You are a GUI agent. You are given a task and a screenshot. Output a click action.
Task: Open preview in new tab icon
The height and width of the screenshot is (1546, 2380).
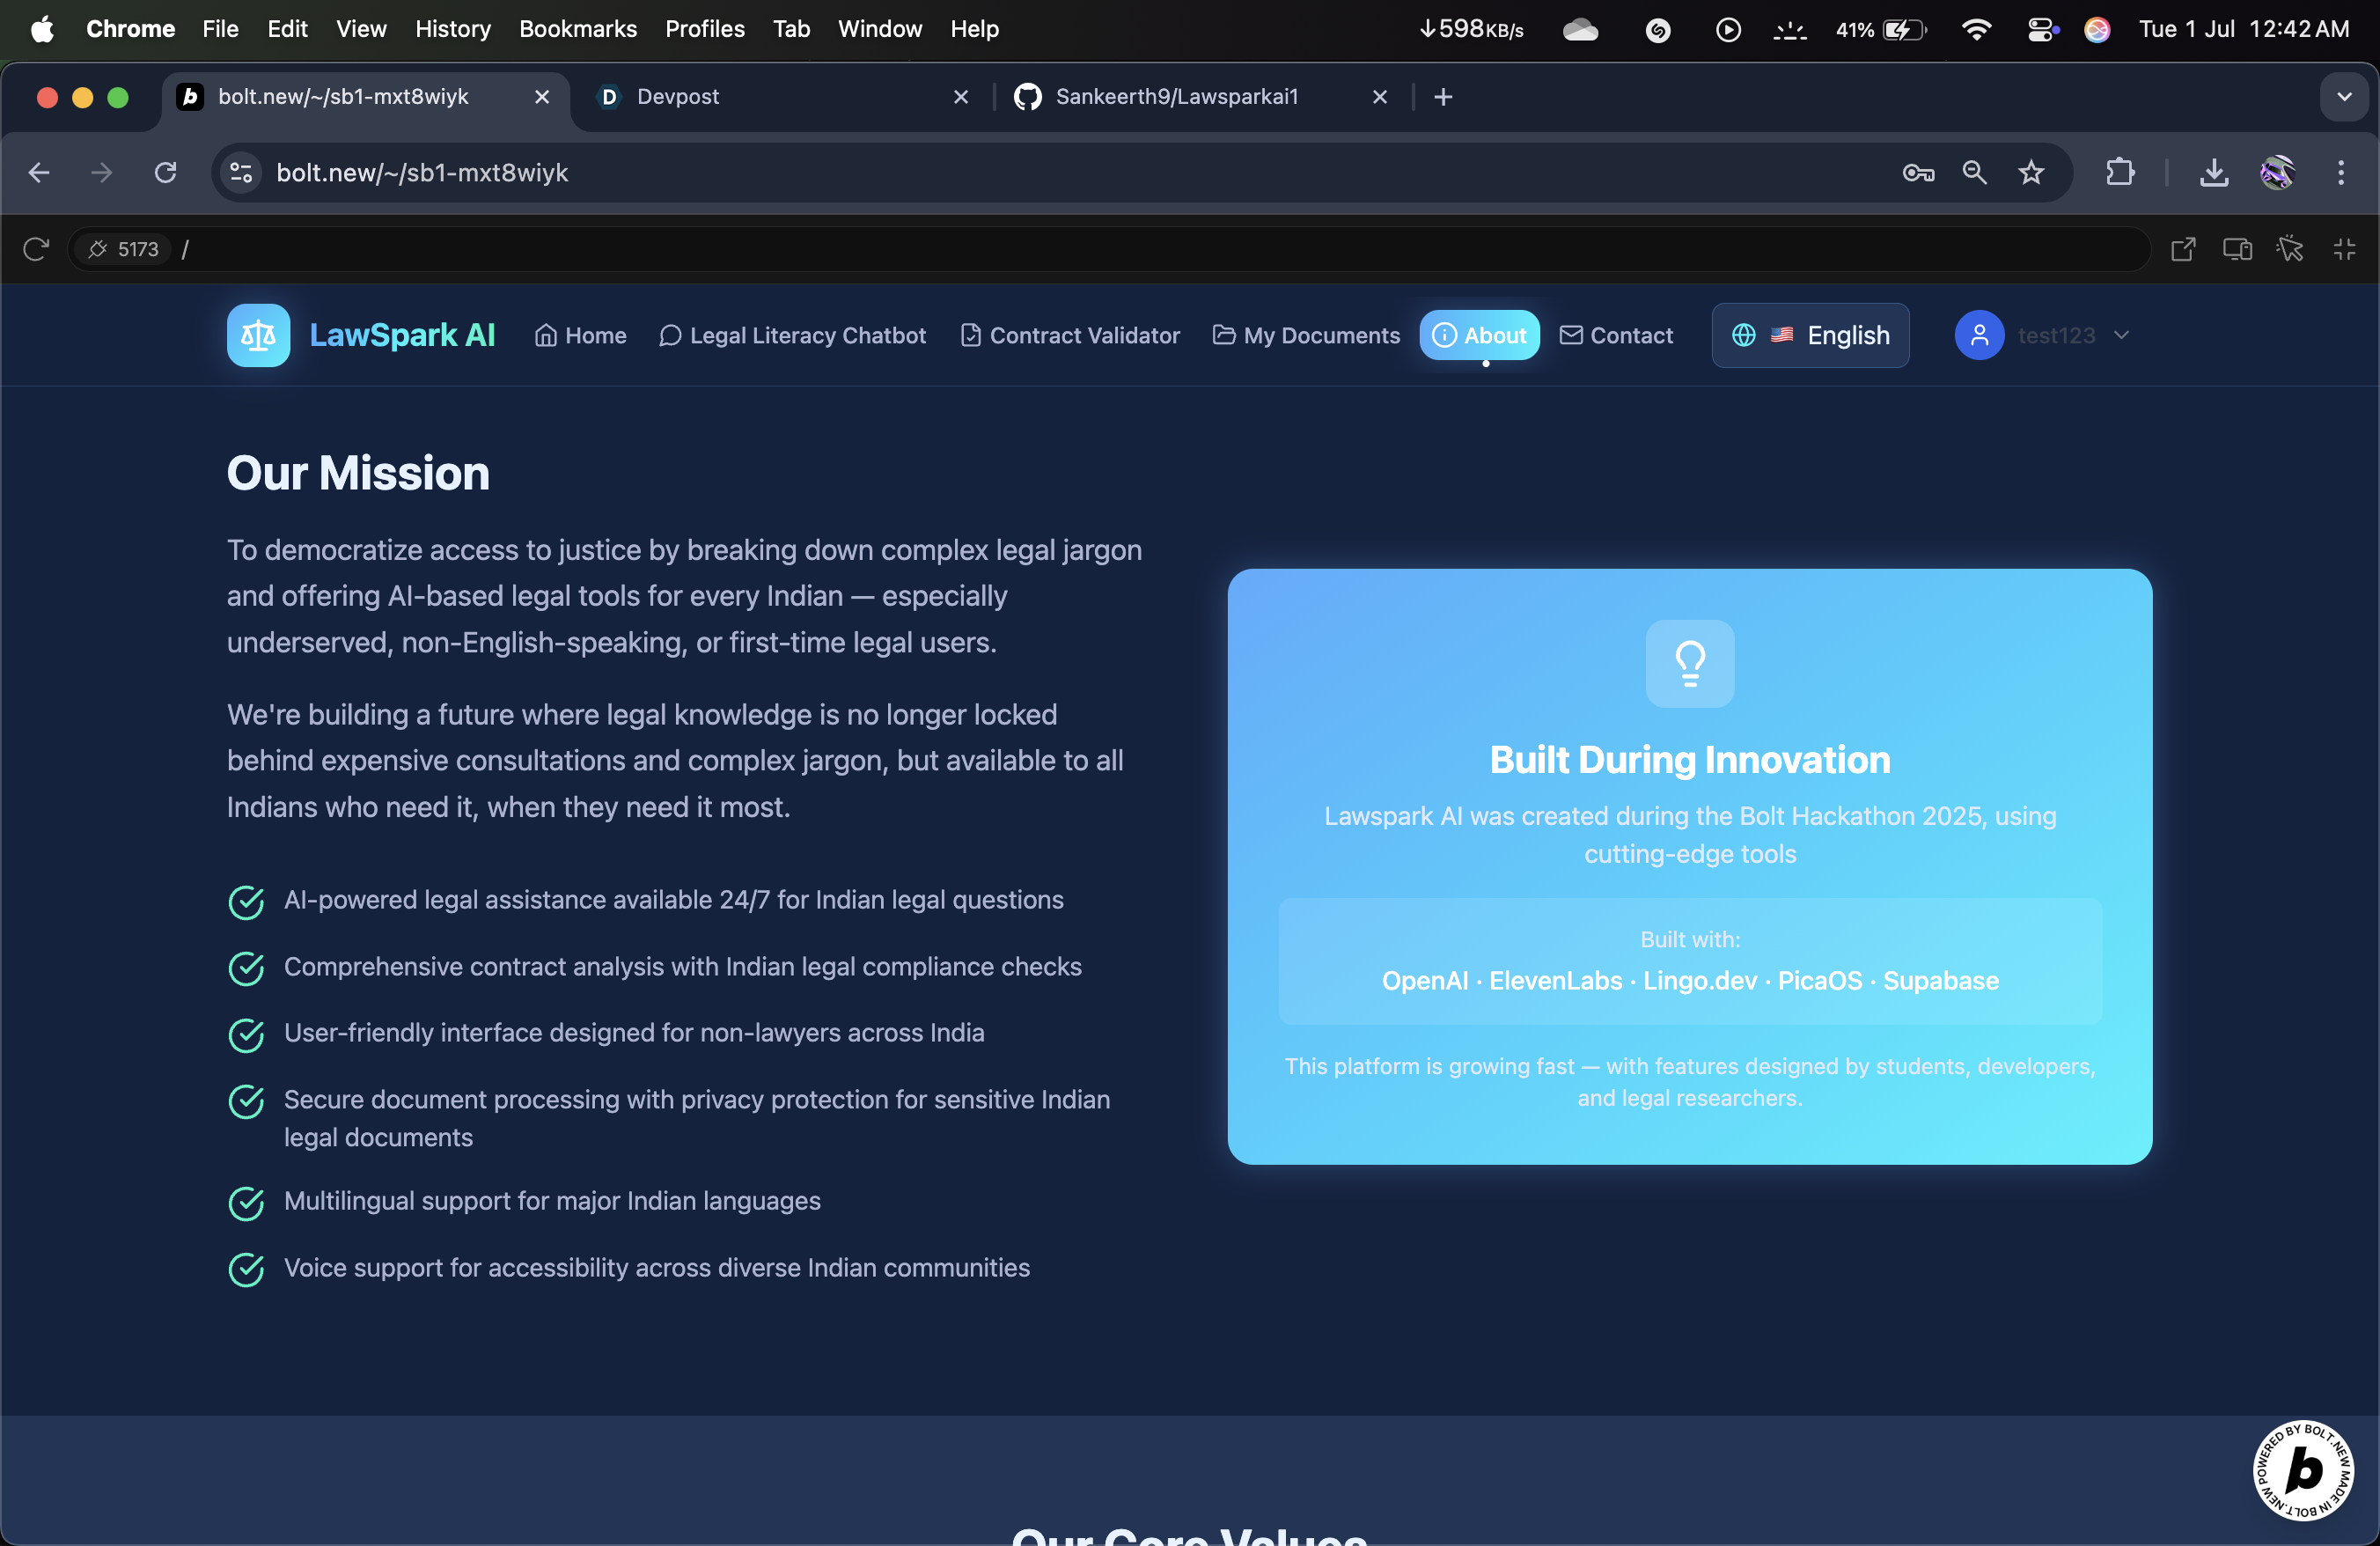click(2183, 249)
